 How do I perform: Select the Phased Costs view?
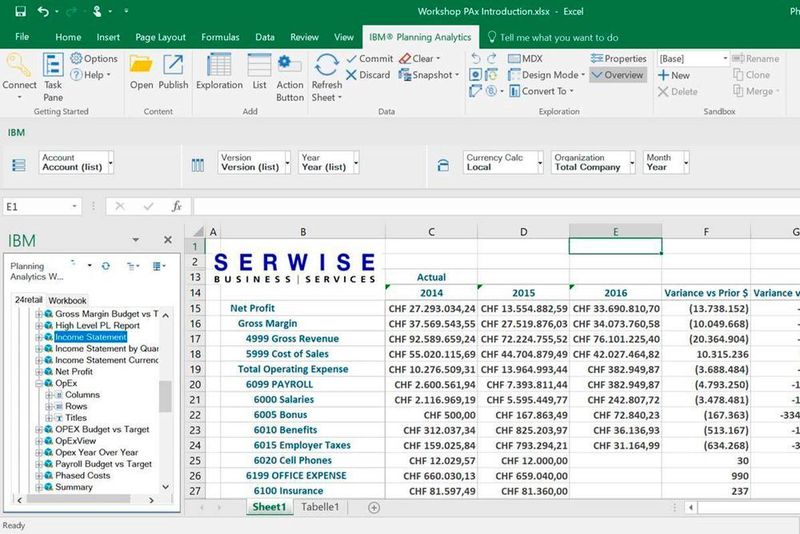point(83,475)
